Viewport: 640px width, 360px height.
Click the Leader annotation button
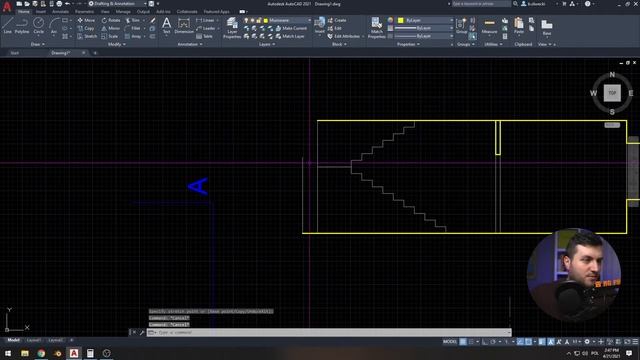click(206, 28)
